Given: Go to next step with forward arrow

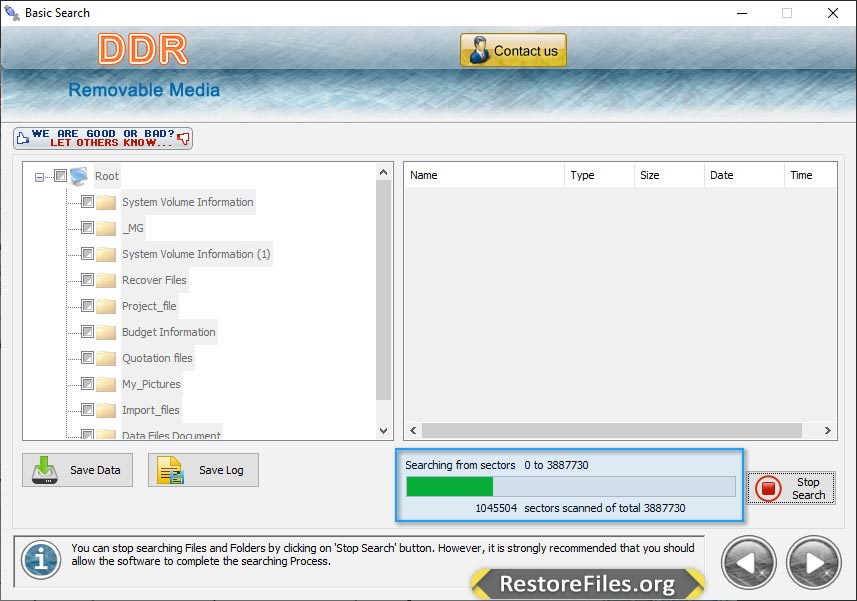Looking at the screenshot, I should point(814,563).
